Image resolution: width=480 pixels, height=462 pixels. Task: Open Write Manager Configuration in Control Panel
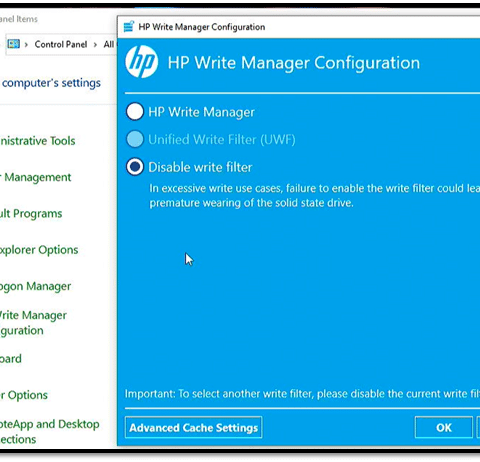33,323
